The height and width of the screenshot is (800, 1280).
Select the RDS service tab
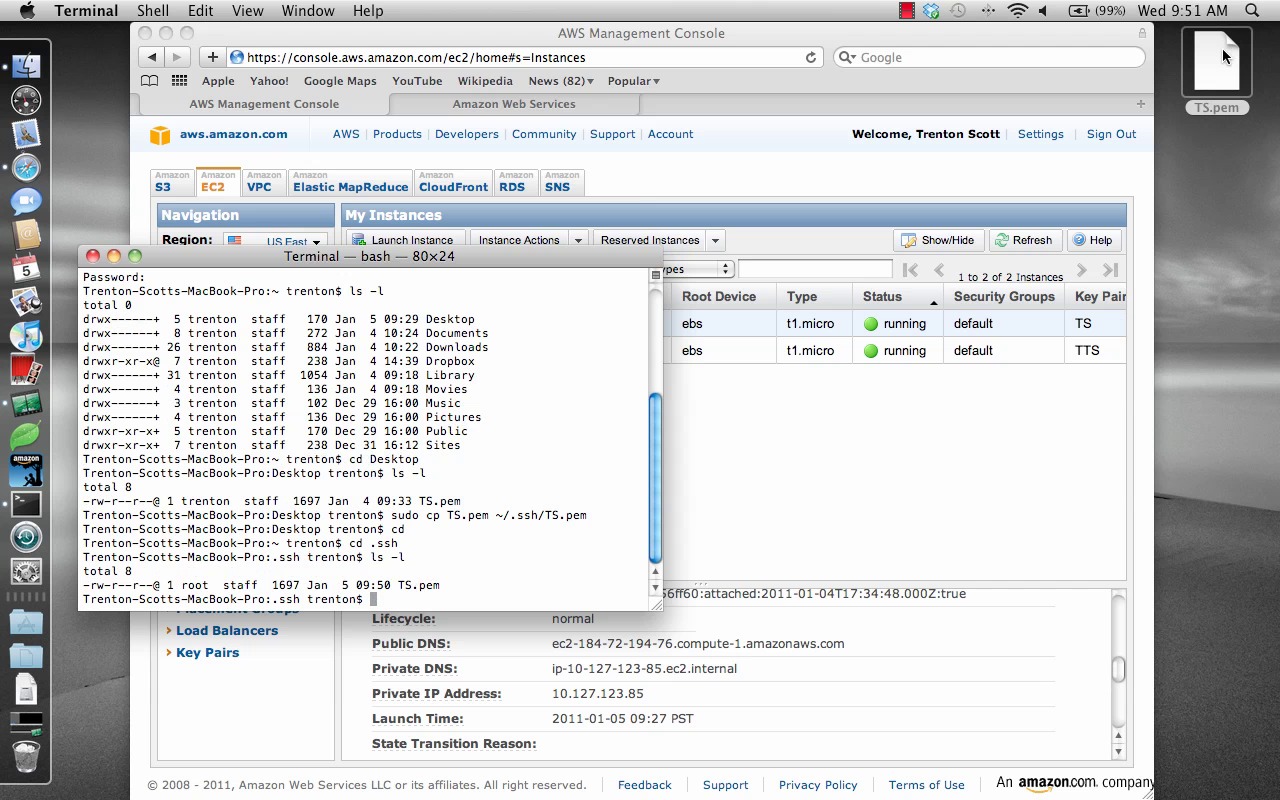515,182
